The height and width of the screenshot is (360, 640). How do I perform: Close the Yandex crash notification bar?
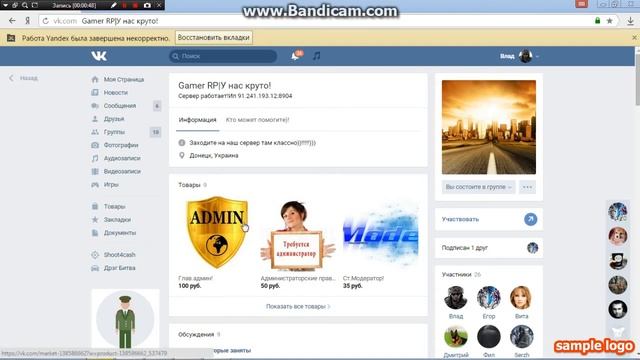pos(634,38)
